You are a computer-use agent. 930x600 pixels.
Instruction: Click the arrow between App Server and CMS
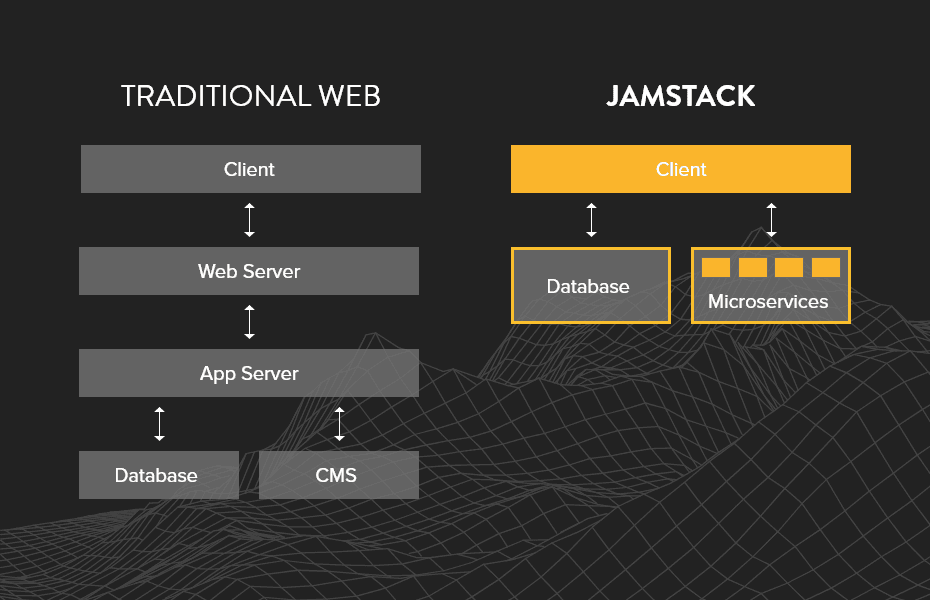click(339, 423)
